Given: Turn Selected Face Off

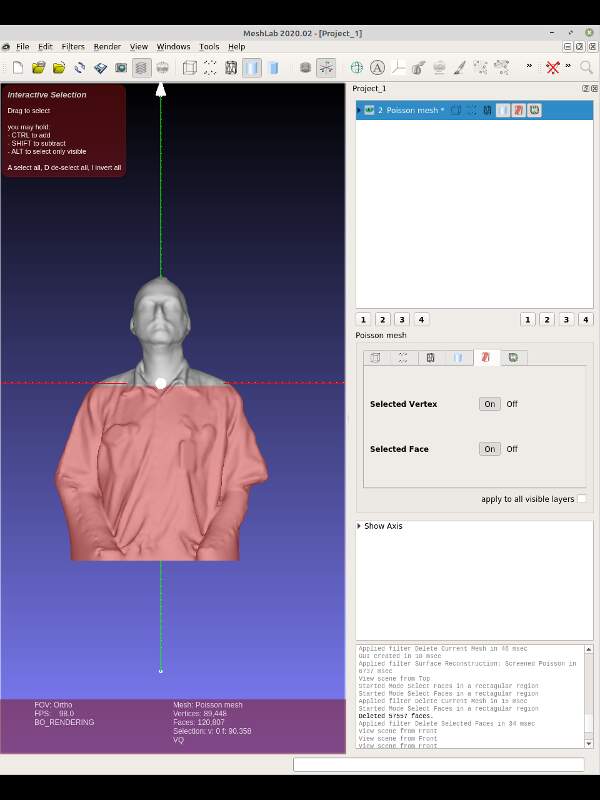Looking at the screenshot, I should click(x=512, y=449).
